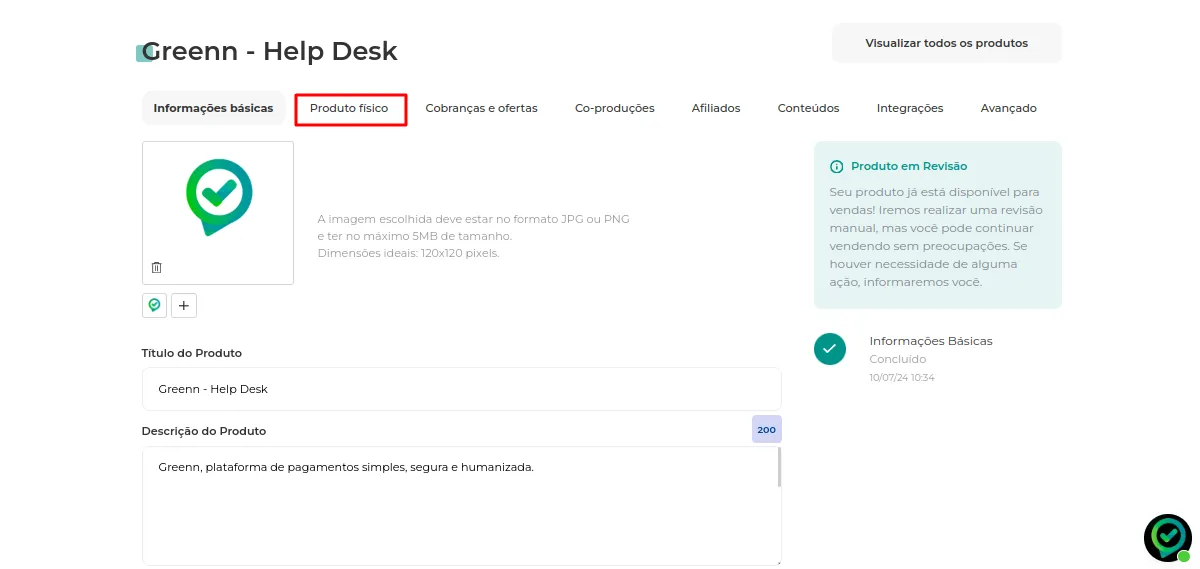The width and height of the screenshot is (1200, 569).
Task: Click the large product logo image
Action: pos(219,197)
